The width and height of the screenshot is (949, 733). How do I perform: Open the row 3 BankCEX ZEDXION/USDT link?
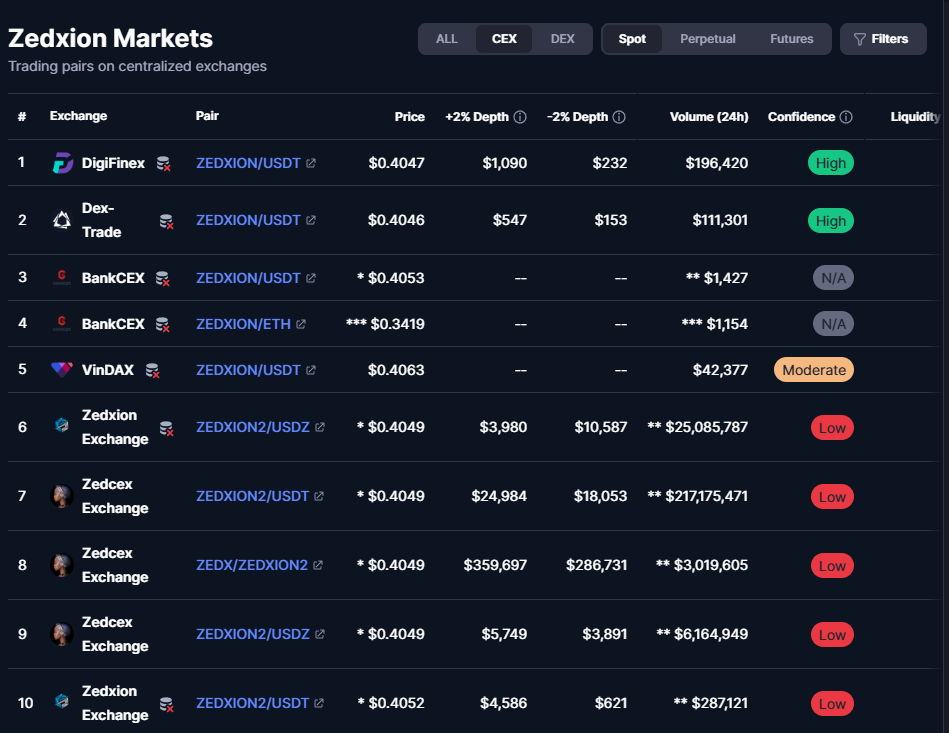pos(248,278)
